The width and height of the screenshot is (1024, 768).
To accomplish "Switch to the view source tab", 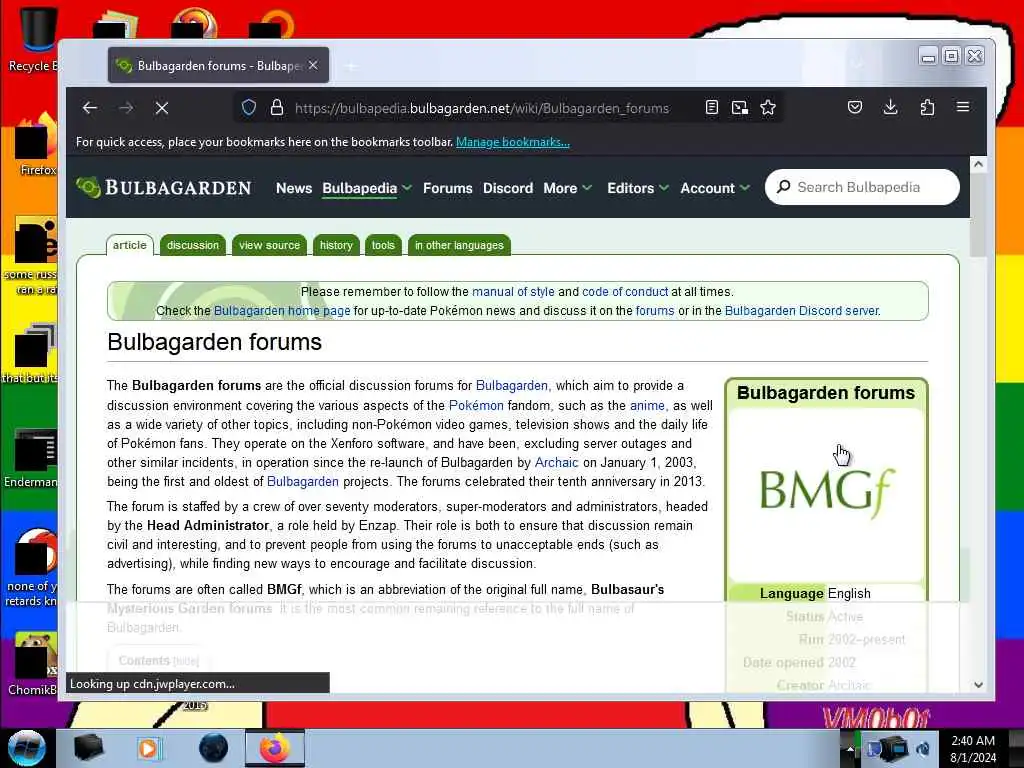I will [x=269, y=245].
